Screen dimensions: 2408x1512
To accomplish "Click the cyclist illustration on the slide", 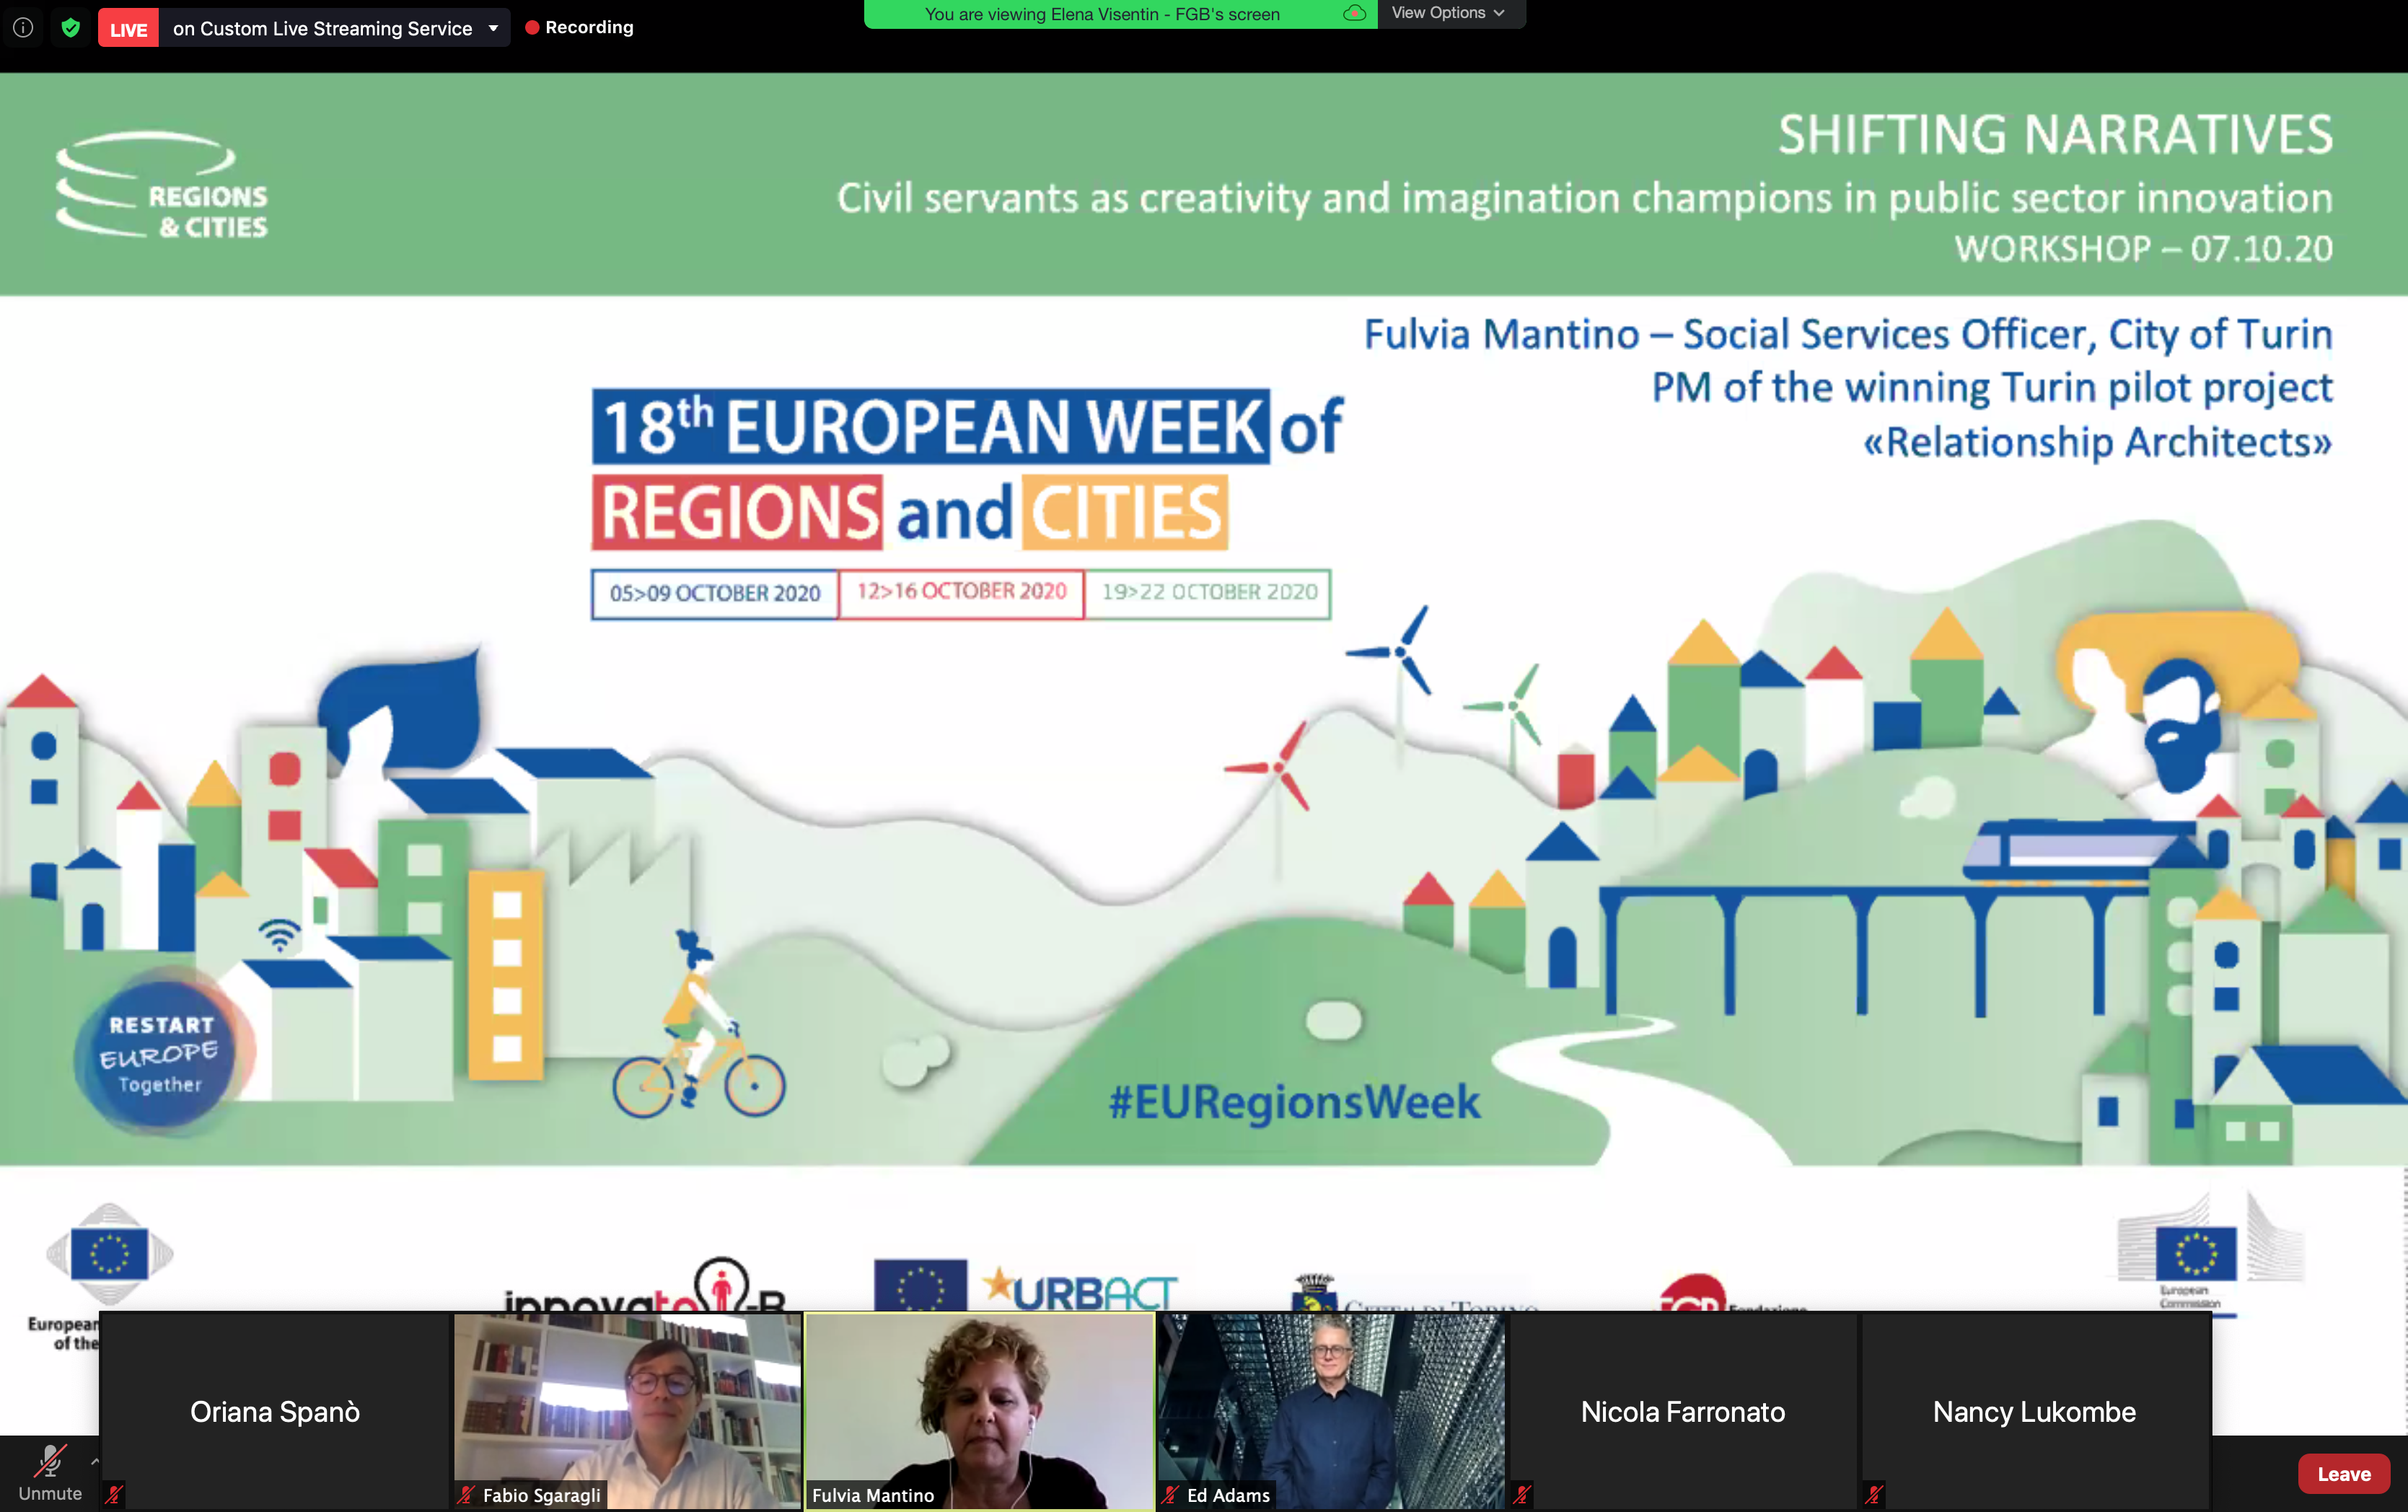I will click(699, 1025).
